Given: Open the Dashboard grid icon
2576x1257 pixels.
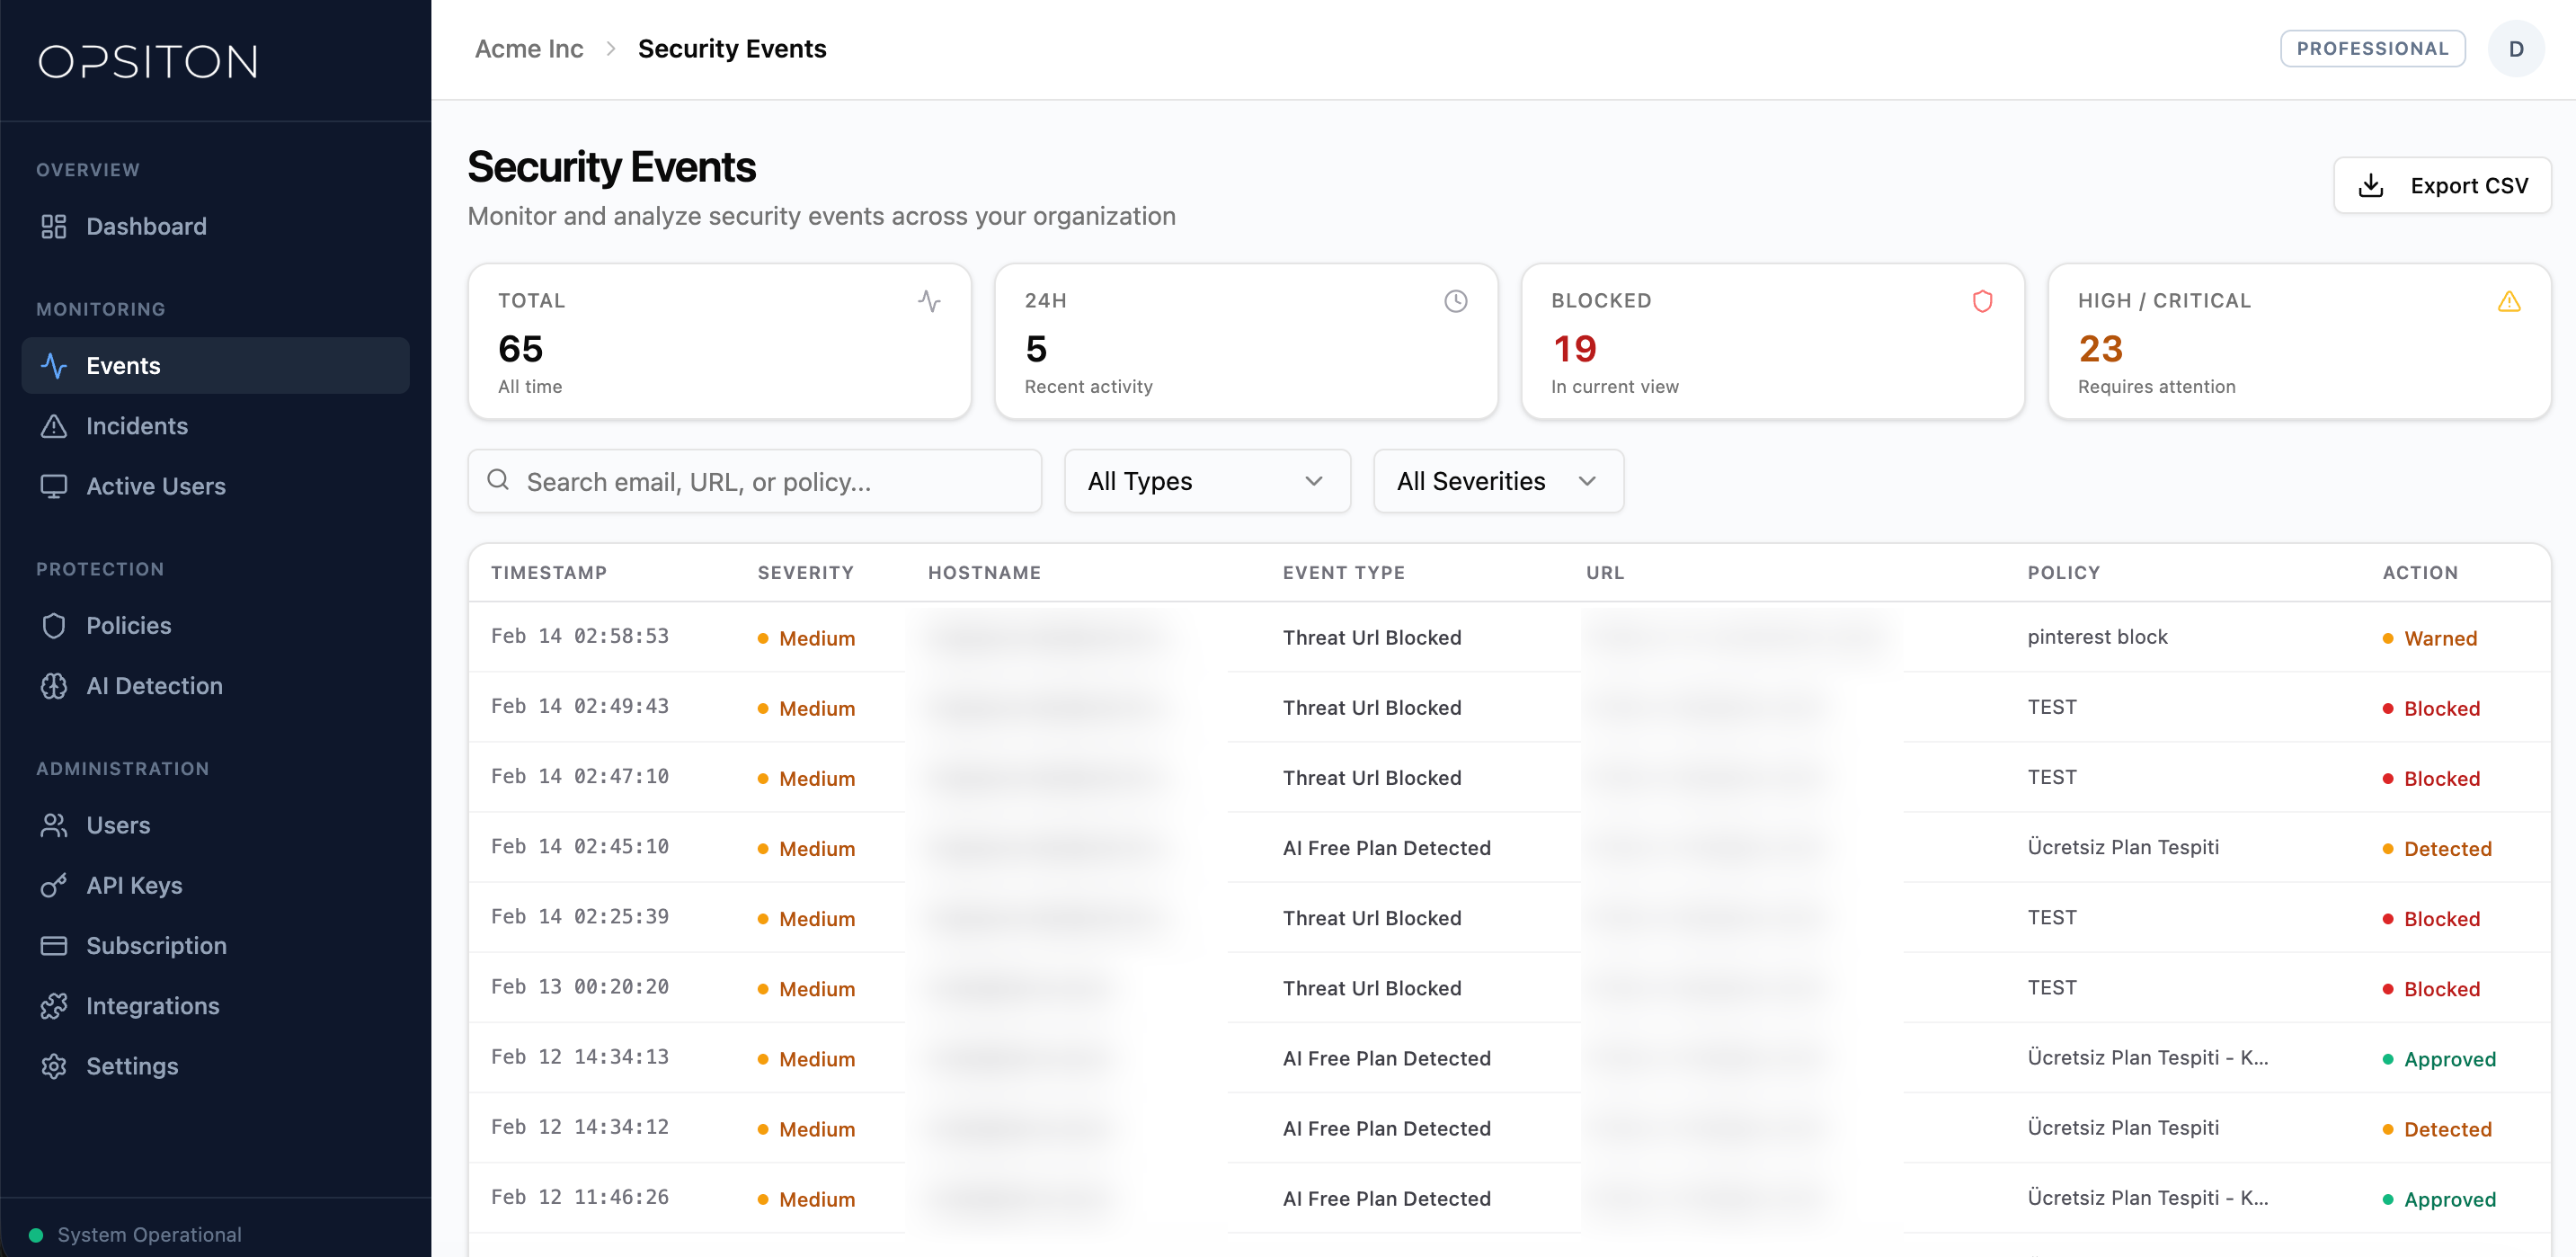Looking at the screenshot, I should point(54,226).
